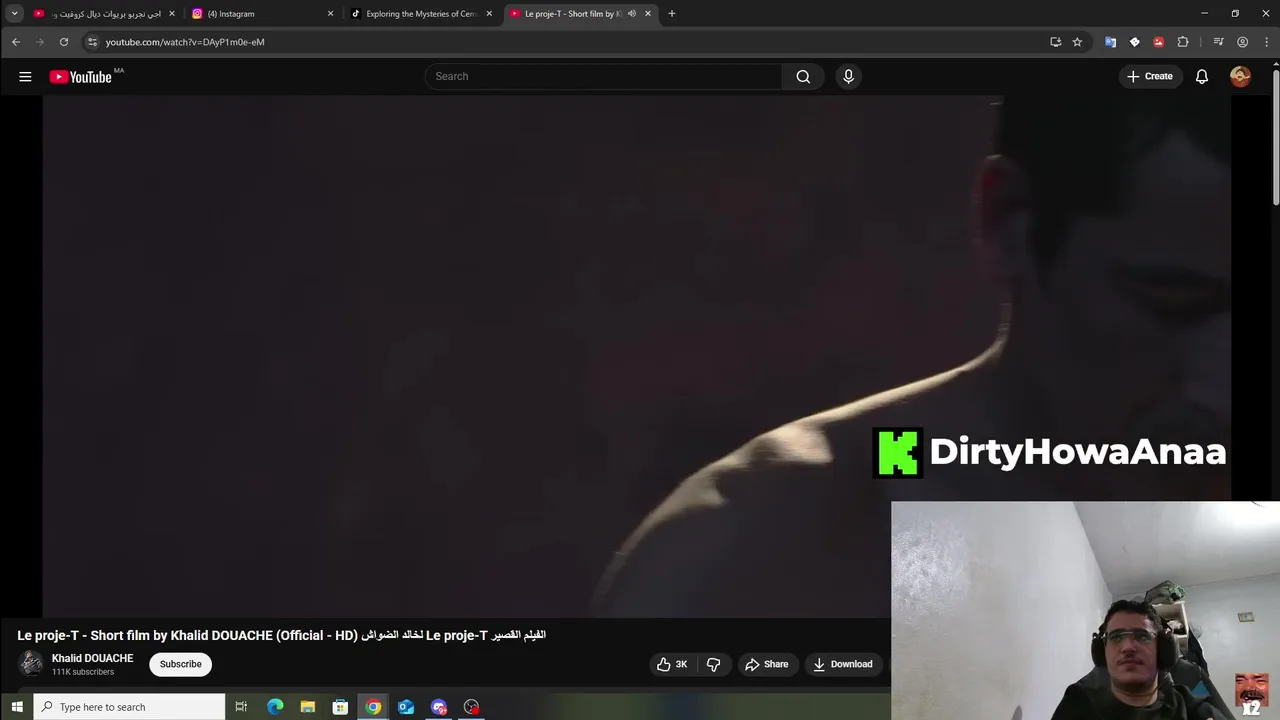
Task: Click the install app icon in address bar
Action: click(x=1055, y=42)
